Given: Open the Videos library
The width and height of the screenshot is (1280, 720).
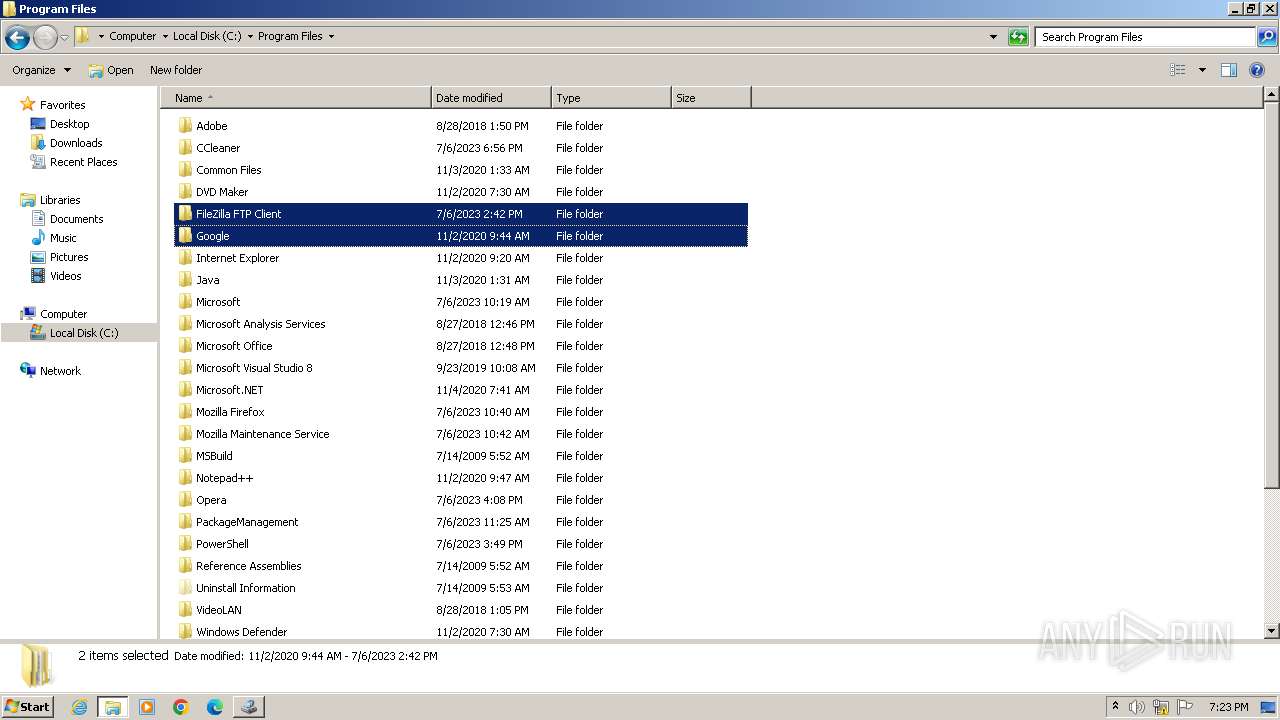Looking at the screenshot, I should 65,276.
